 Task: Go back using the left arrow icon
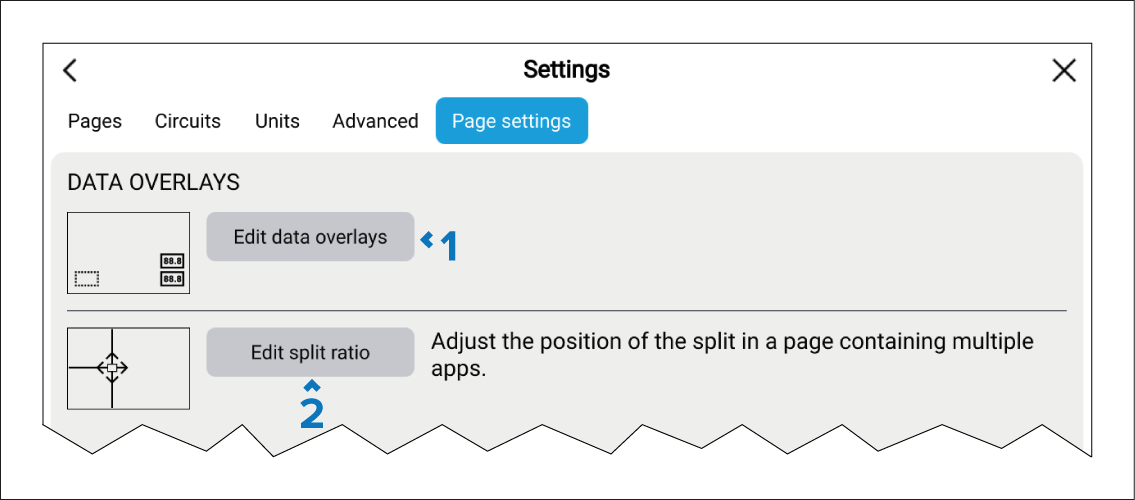pyautogui.click(x=70, y=70)
